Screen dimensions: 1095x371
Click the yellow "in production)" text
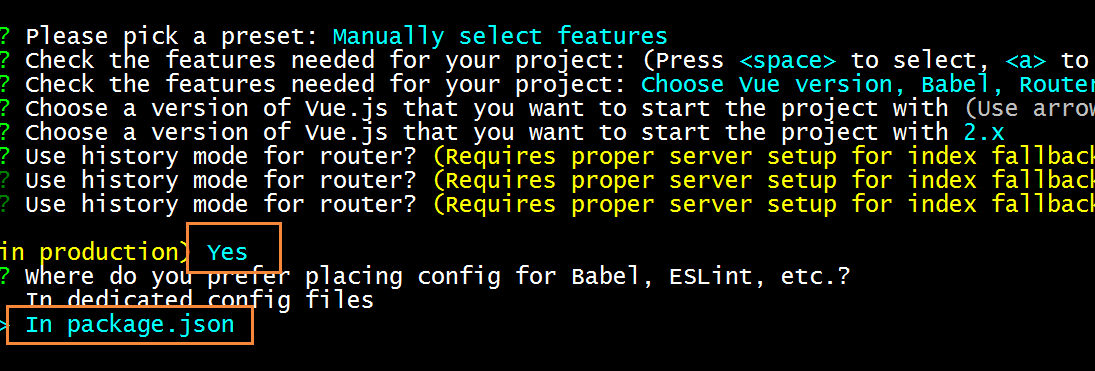(93, 252)
